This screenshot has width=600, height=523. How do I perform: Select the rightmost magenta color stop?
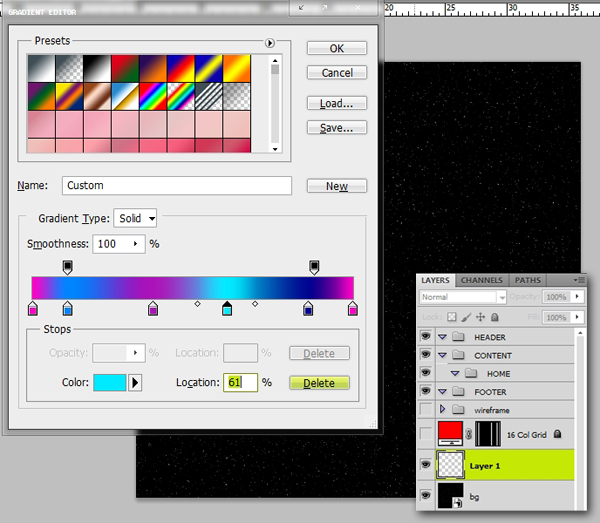pos(353,308)
